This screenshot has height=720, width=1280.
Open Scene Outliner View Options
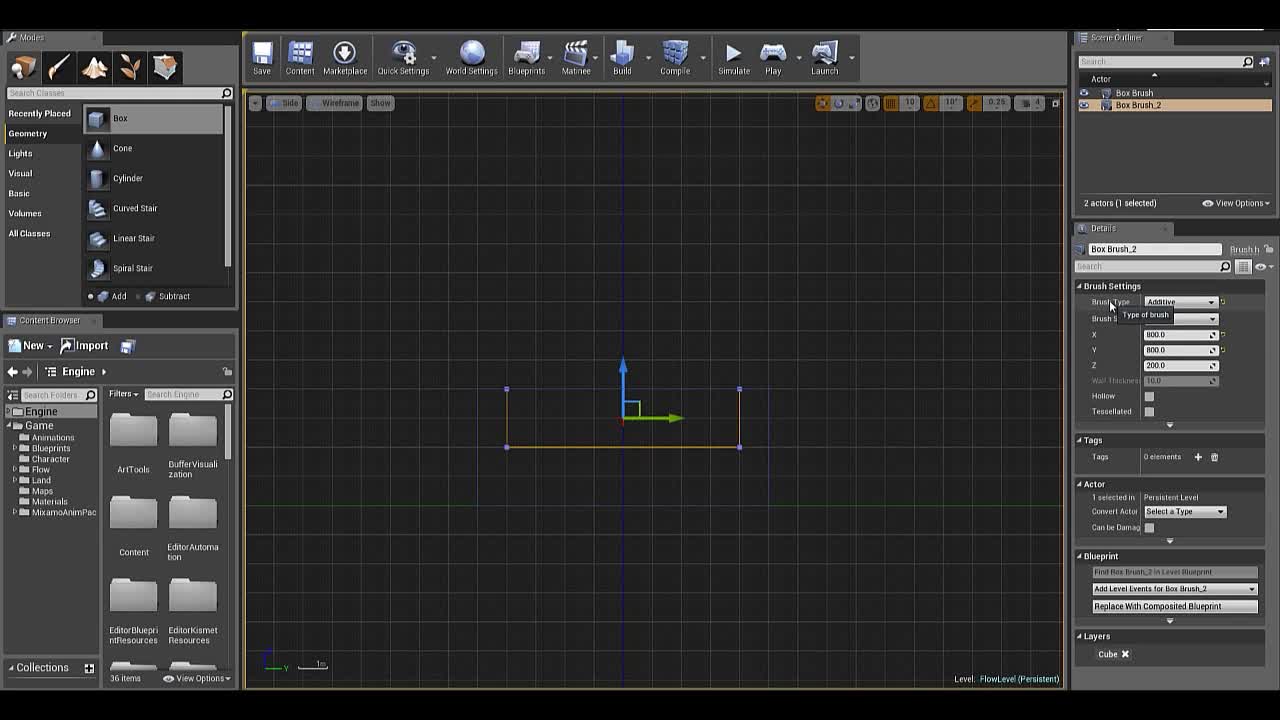pyautogui.click(x=1236, y=203)
